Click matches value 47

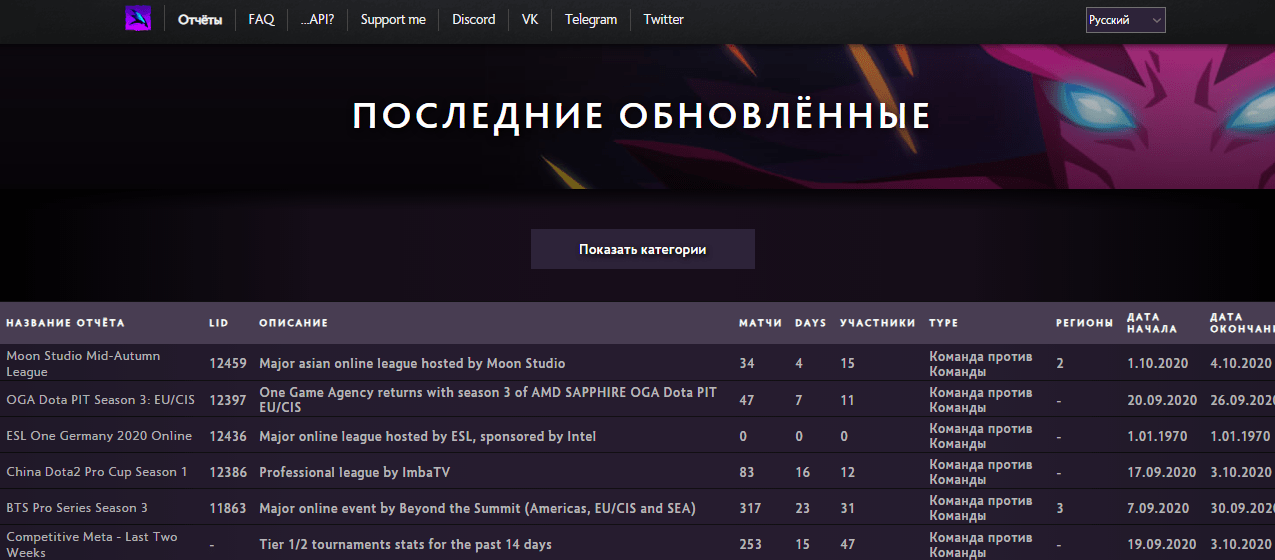[747, 400]
